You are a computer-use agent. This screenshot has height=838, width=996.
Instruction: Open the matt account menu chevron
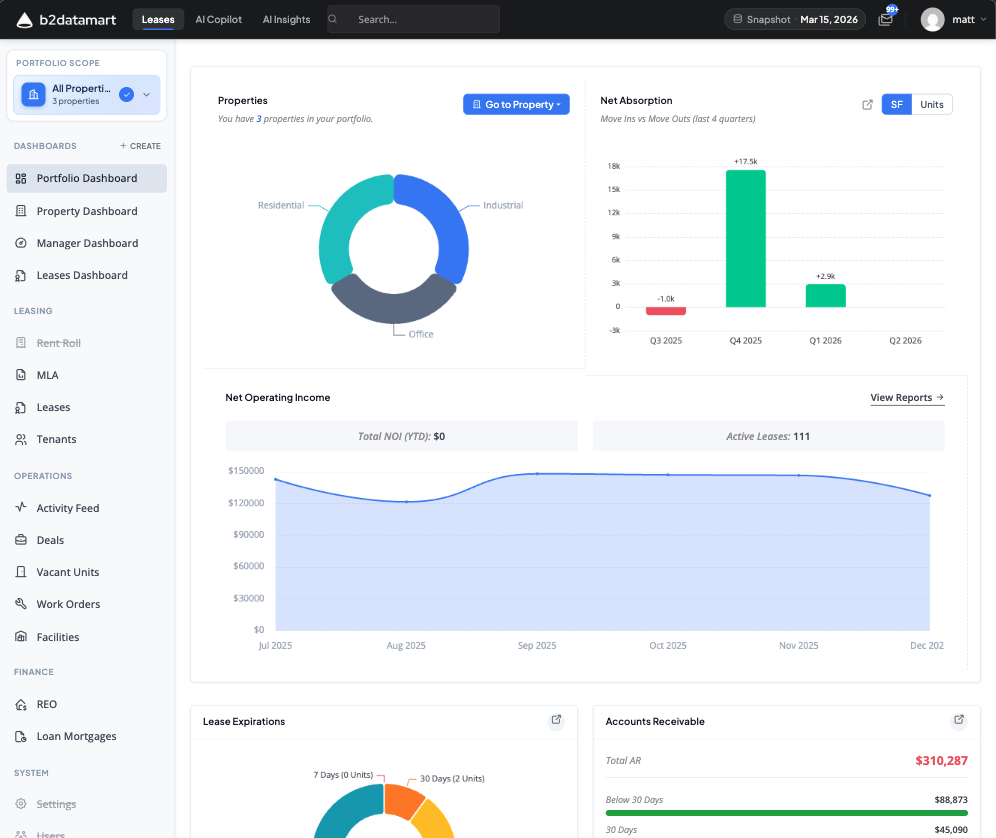tap(983, 20)
